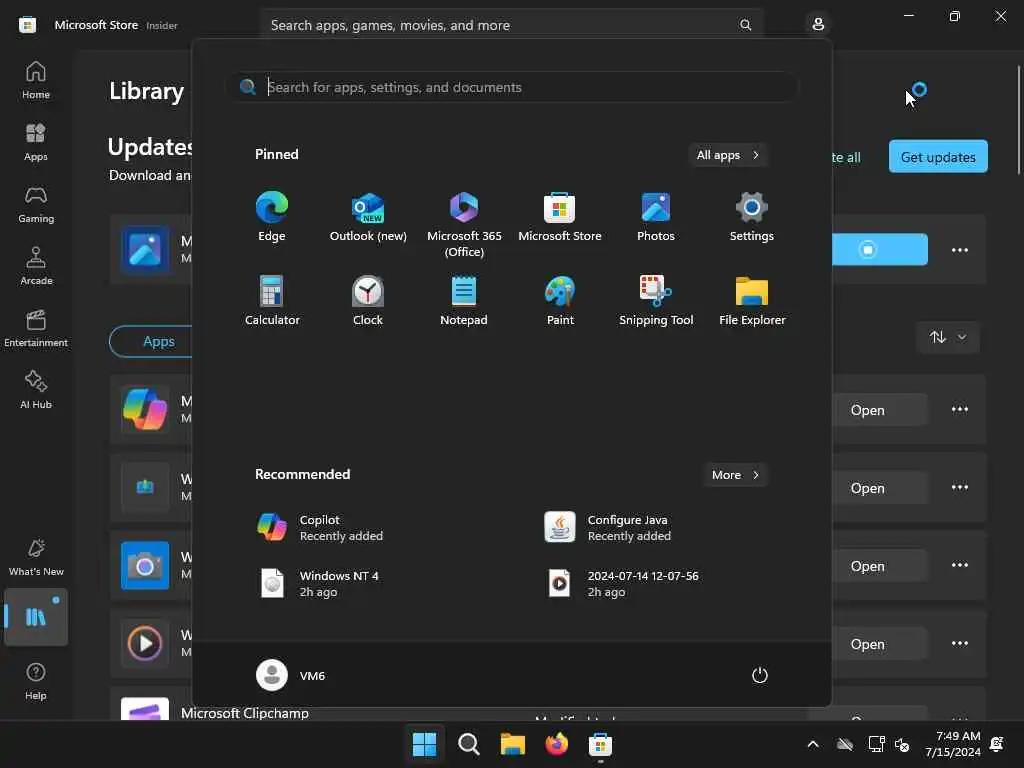The height and width of the screenshot is (768, 1024).
Task: Open more options for Media Player row
Action: [959, 643]
